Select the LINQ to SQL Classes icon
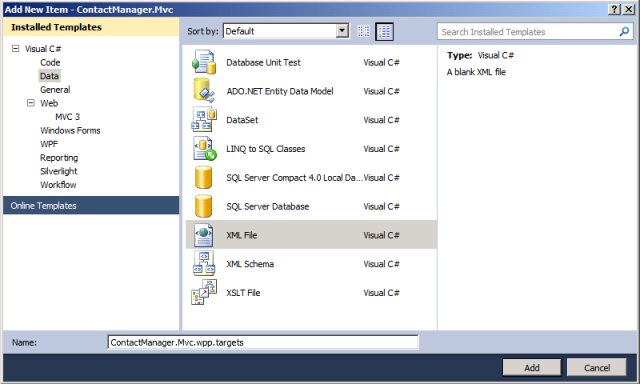The width and height of the screenshot is (640, 384). point(204,149)
